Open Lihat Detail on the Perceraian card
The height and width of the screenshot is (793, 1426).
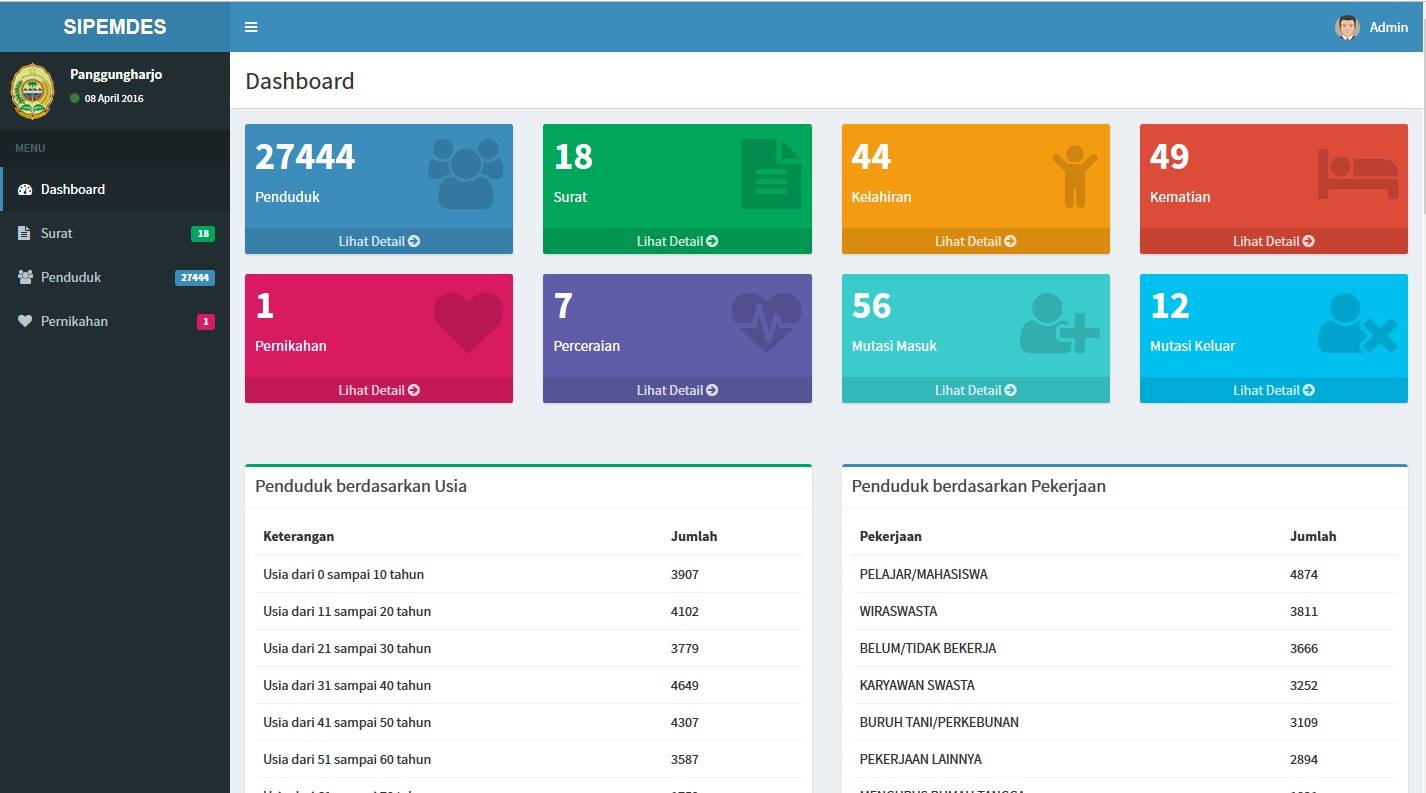click(677, 390)
